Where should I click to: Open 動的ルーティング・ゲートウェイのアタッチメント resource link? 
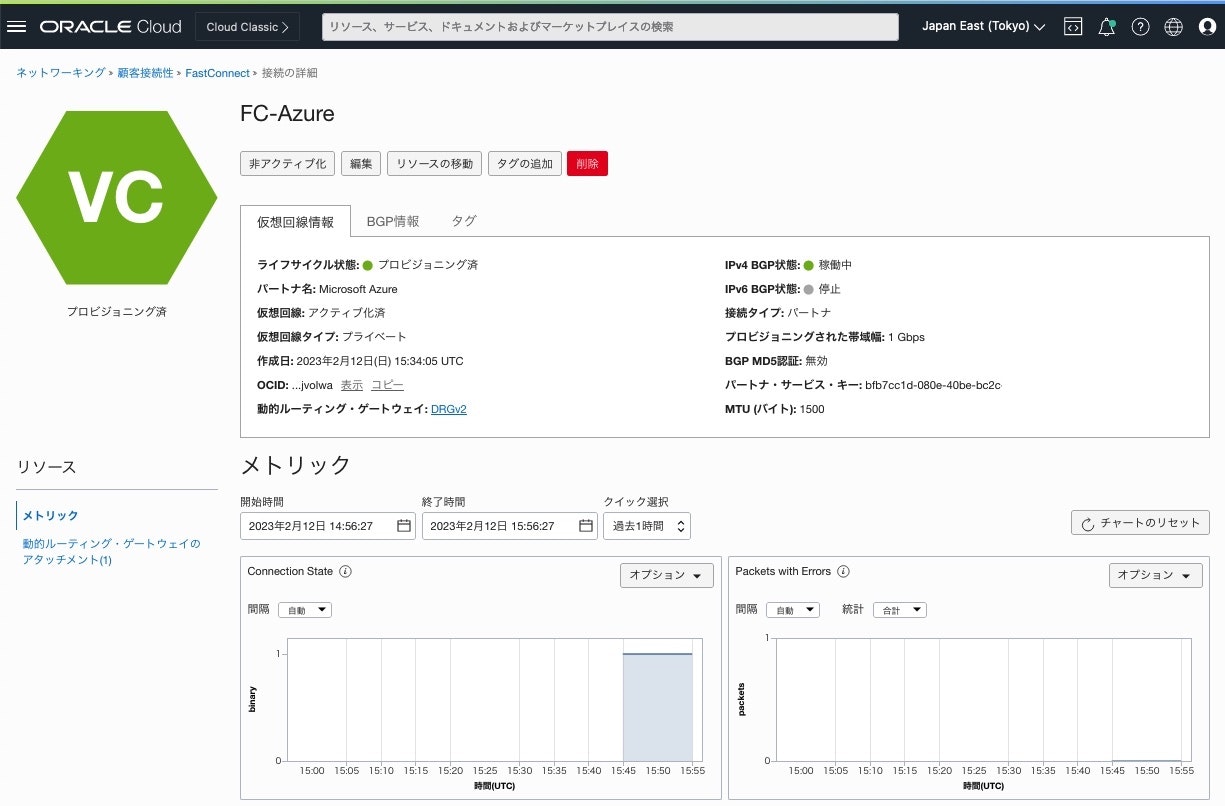pos(111,552)
